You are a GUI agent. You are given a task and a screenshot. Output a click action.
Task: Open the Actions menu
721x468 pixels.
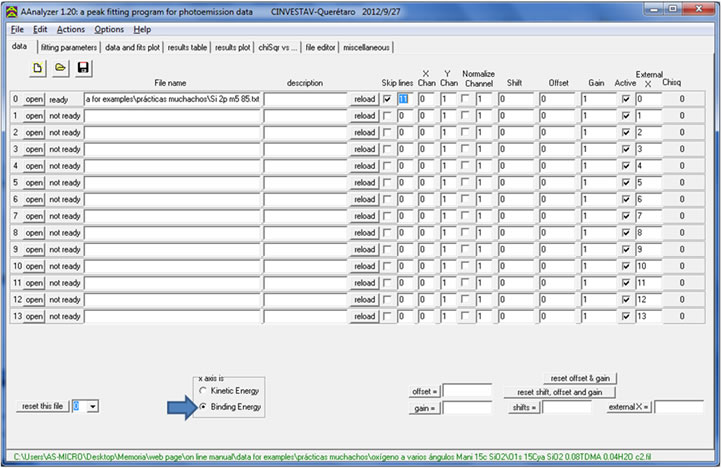[70, 29]
